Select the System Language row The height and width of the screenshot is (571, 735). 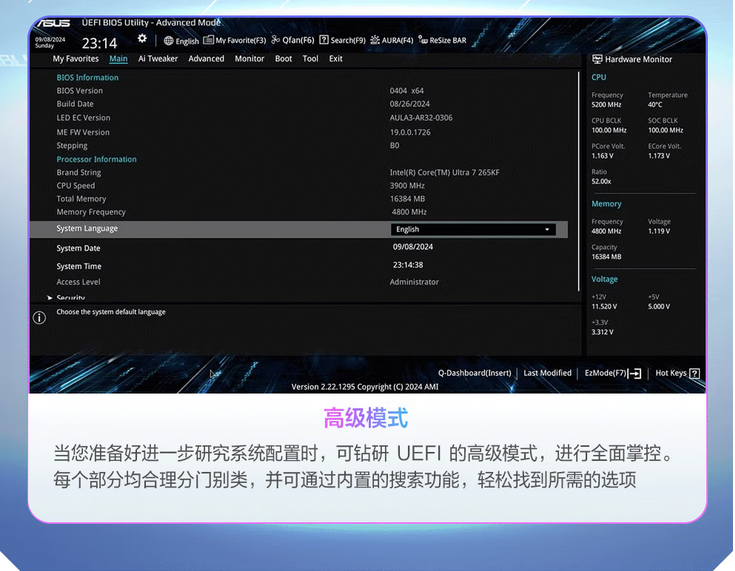[x=299, y=229]
